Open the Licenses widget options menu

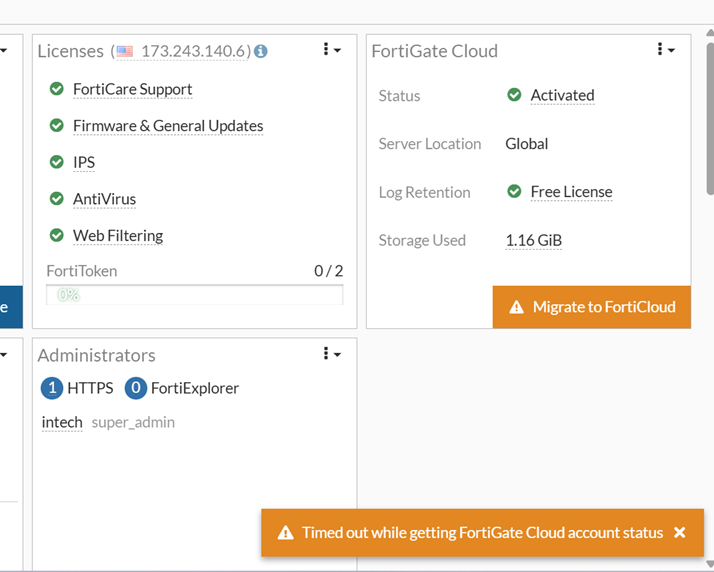click(331, 49)
